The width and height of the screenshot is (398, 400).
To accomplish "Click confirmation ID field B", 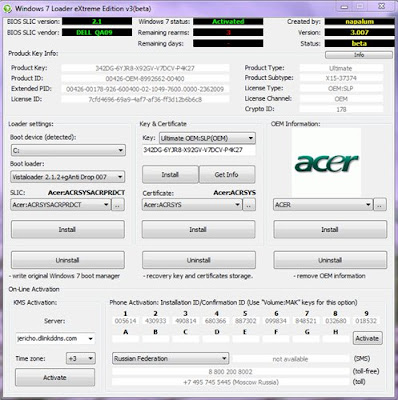I will pos(156,339).
